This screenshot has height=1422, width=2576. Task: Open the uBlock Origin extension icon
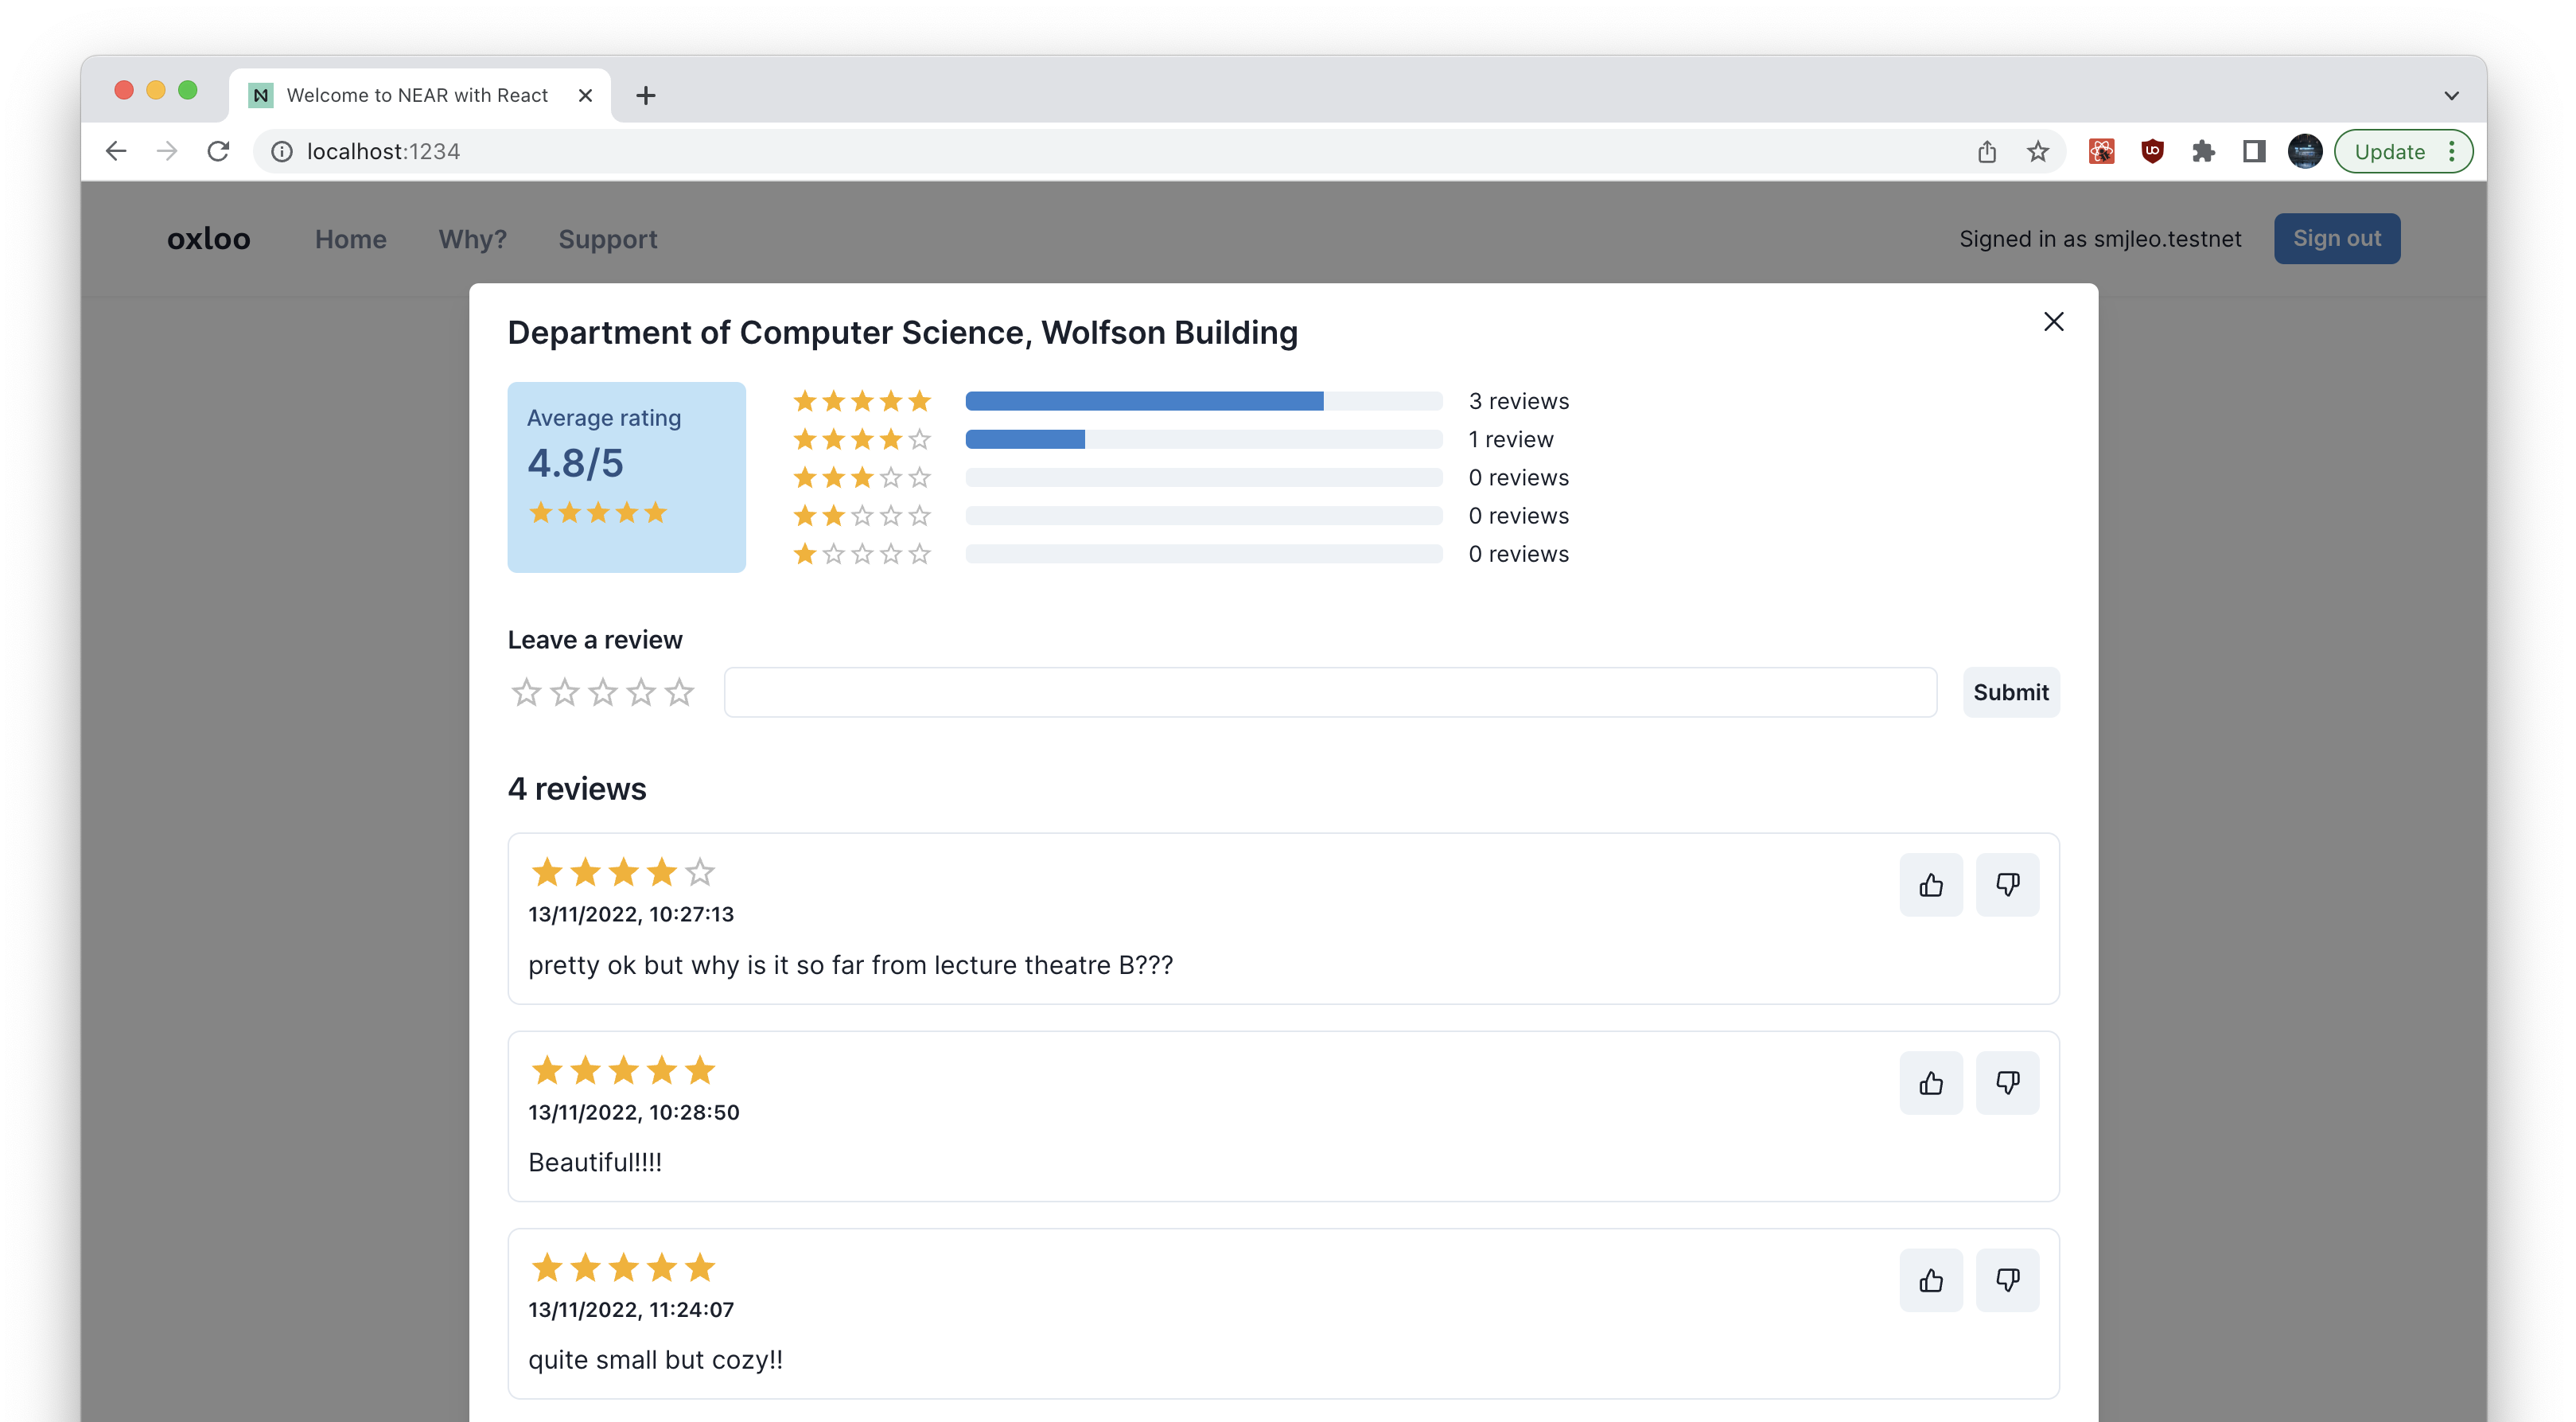tap(2152, 152)
